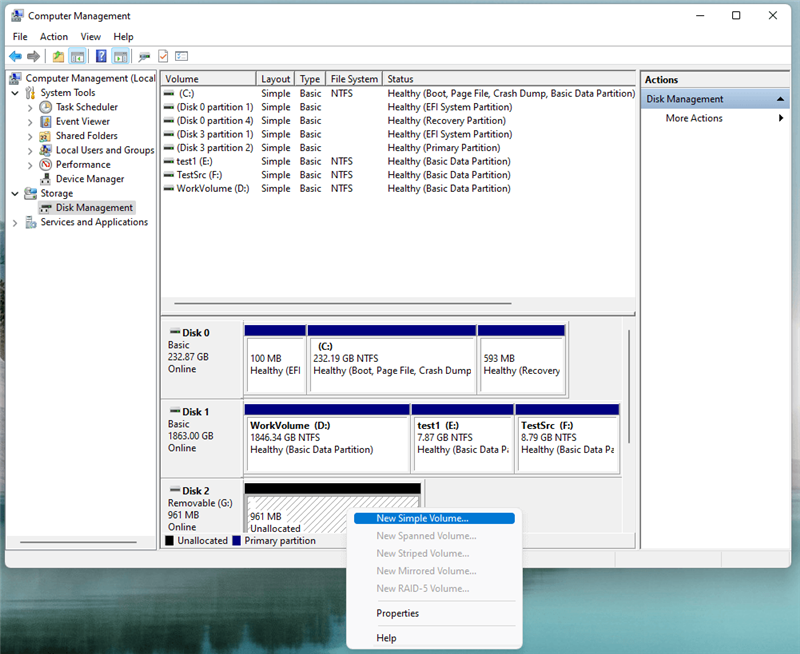Click the Up one level folder icon
The height and width of the screenshot is (654, 800).
click(59, 56)
